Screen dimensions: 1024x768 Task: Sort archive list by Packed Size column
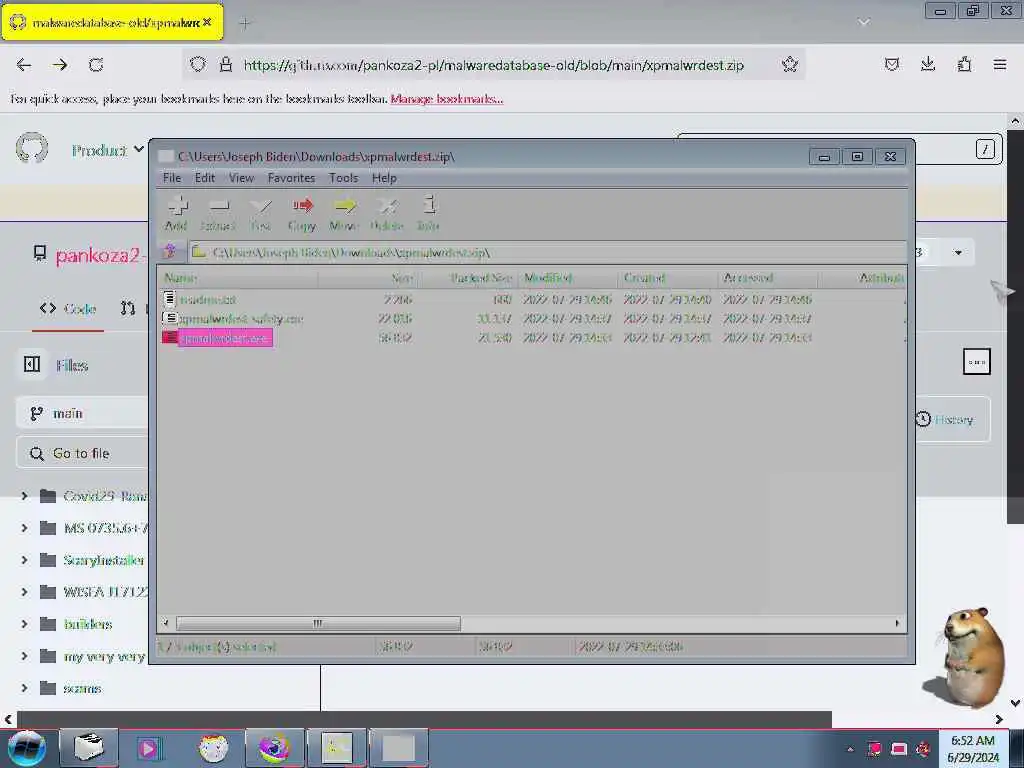click(468, 278)
